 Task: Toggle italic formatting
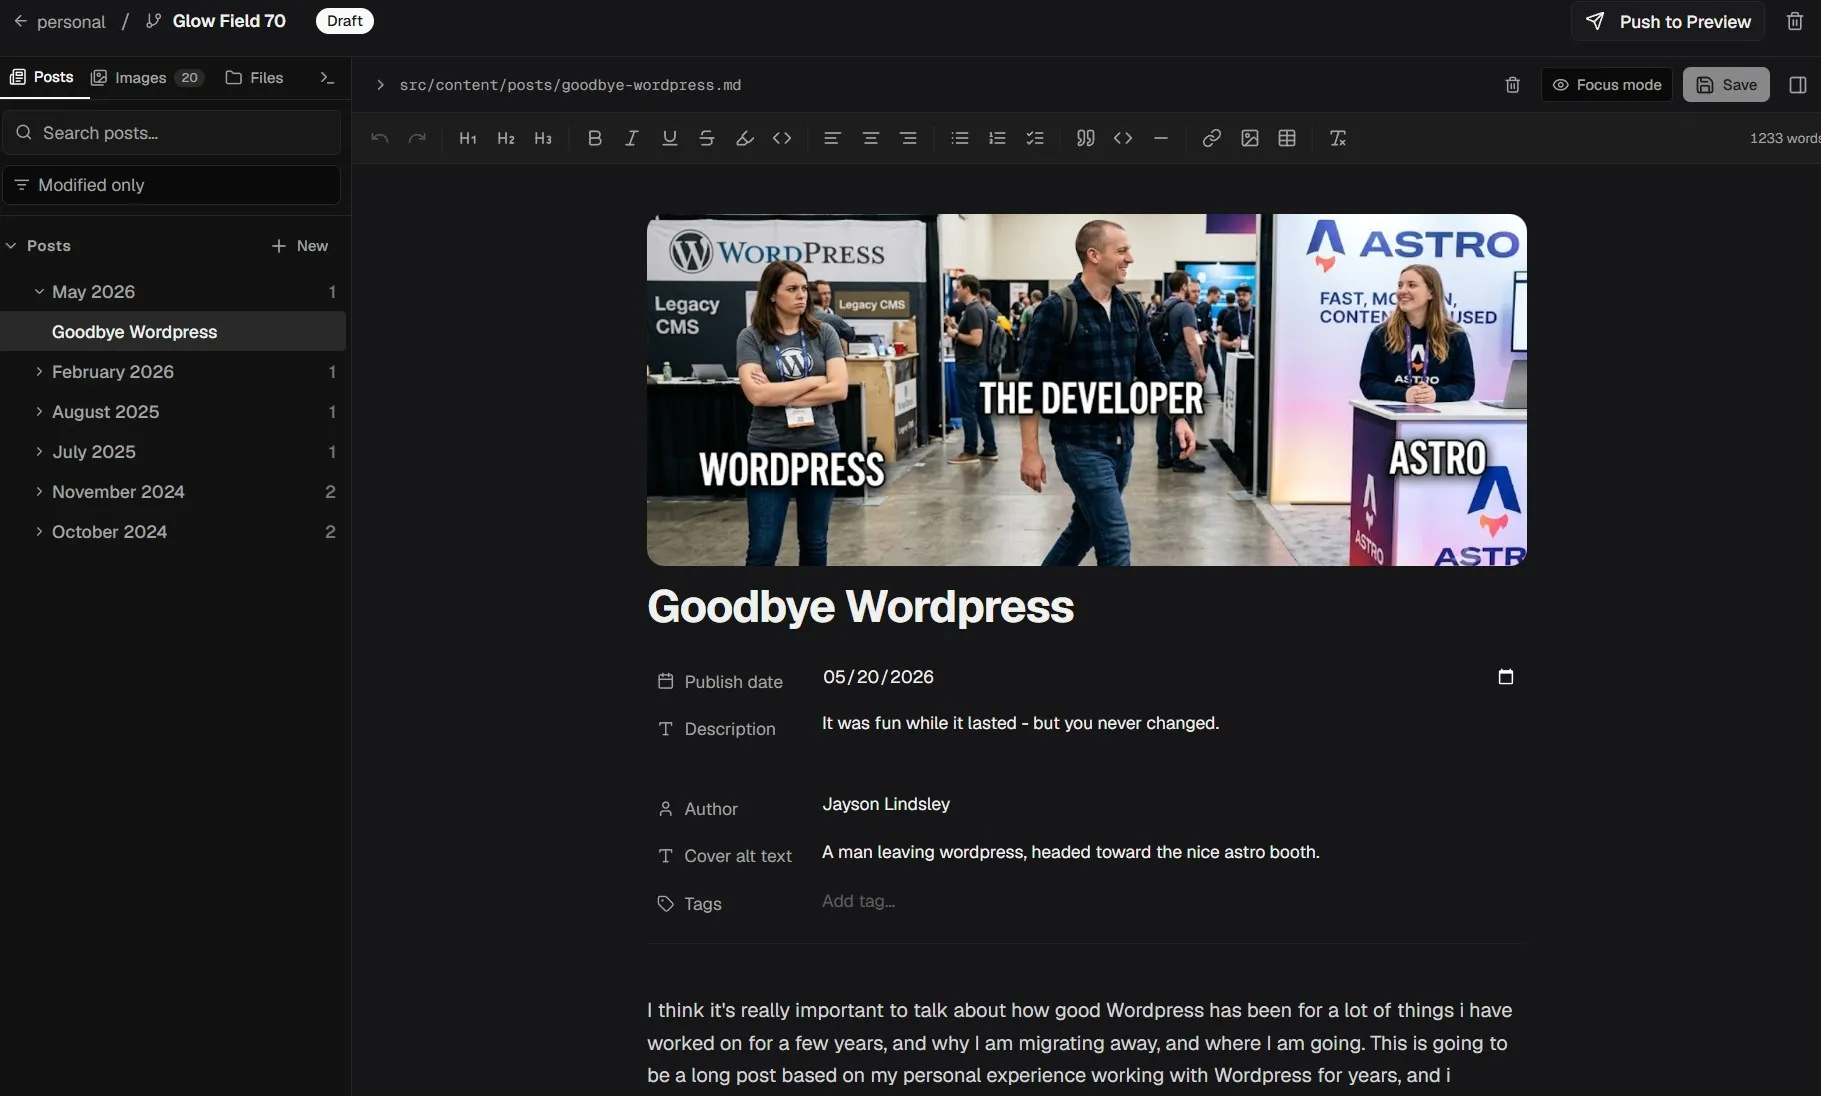[x=631, y=138]
